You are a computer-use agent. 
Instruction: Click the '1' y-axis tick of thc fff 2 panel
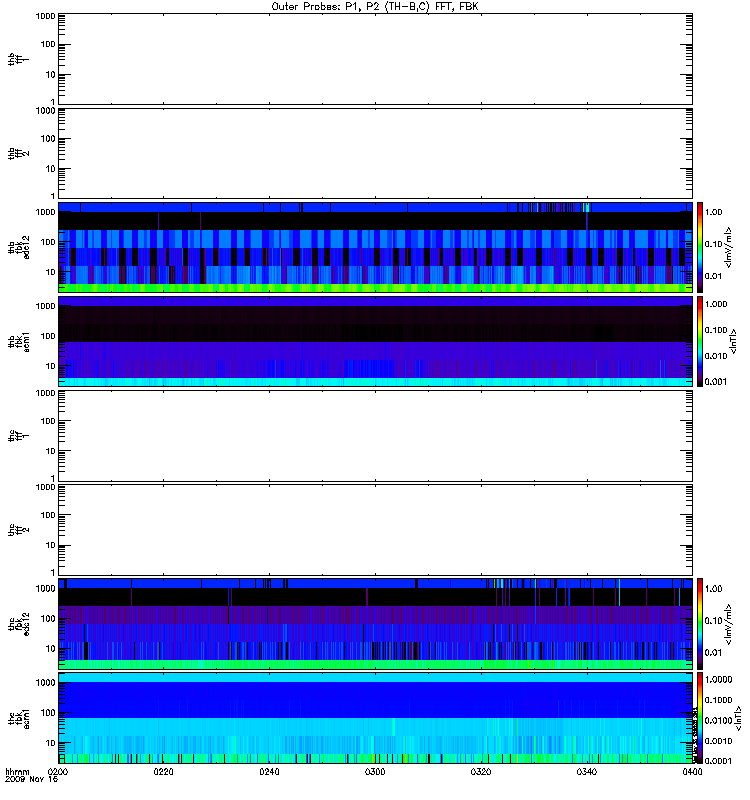click(x=53, y=572)
